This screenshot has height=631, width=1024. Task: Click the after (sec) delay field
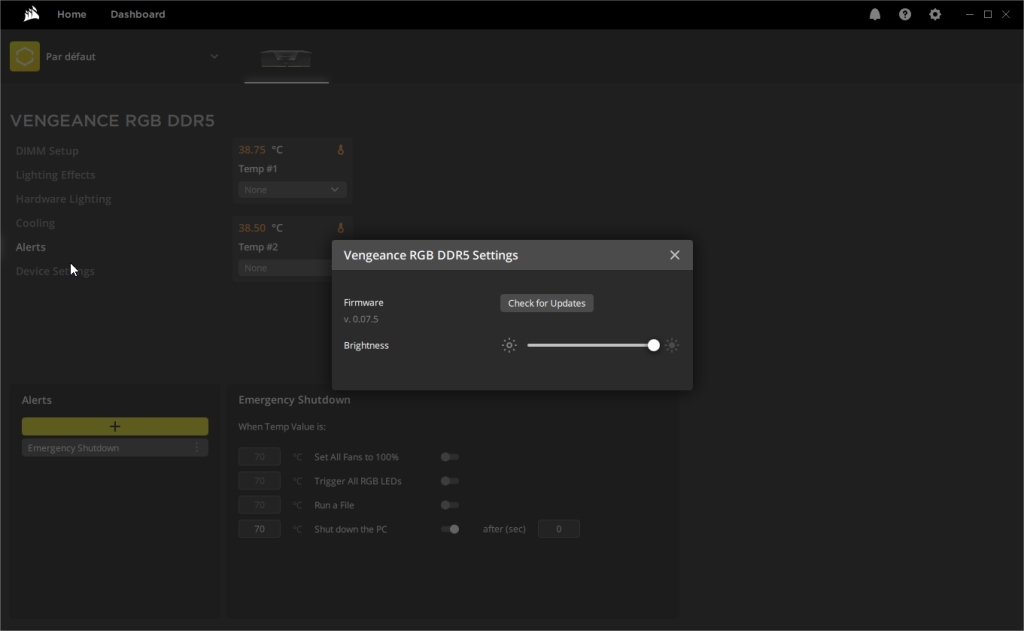558,529
